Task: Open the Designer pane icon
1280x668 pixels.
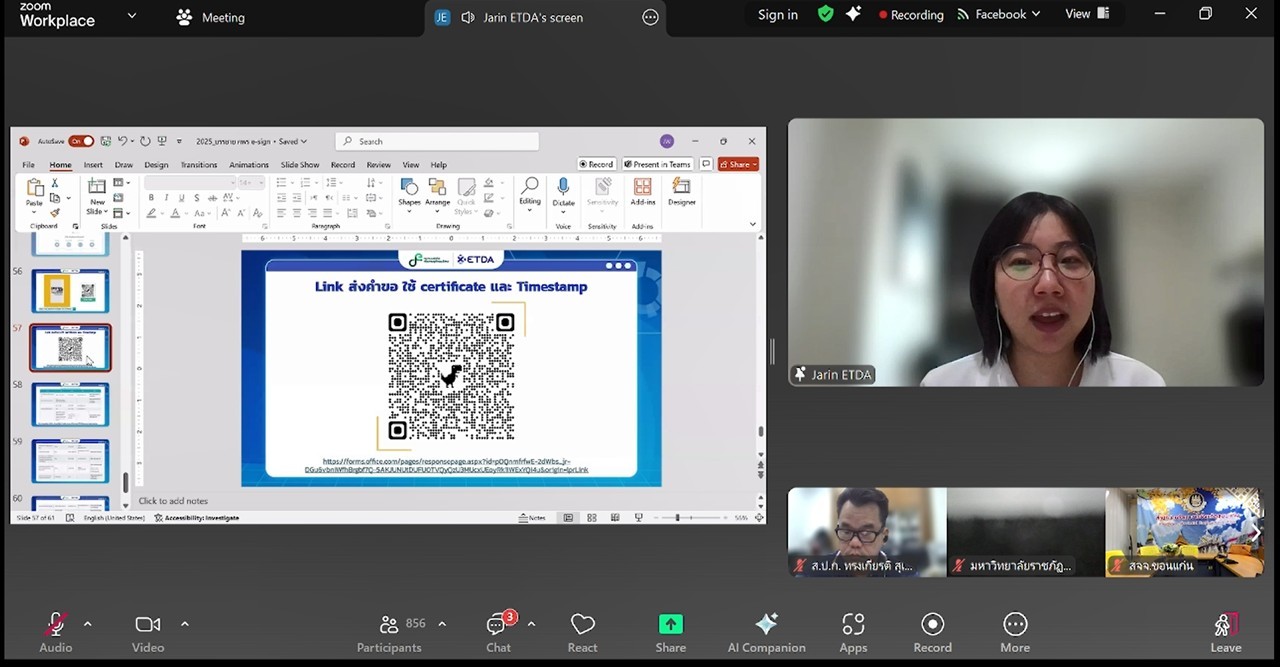Action: point(682,187)
